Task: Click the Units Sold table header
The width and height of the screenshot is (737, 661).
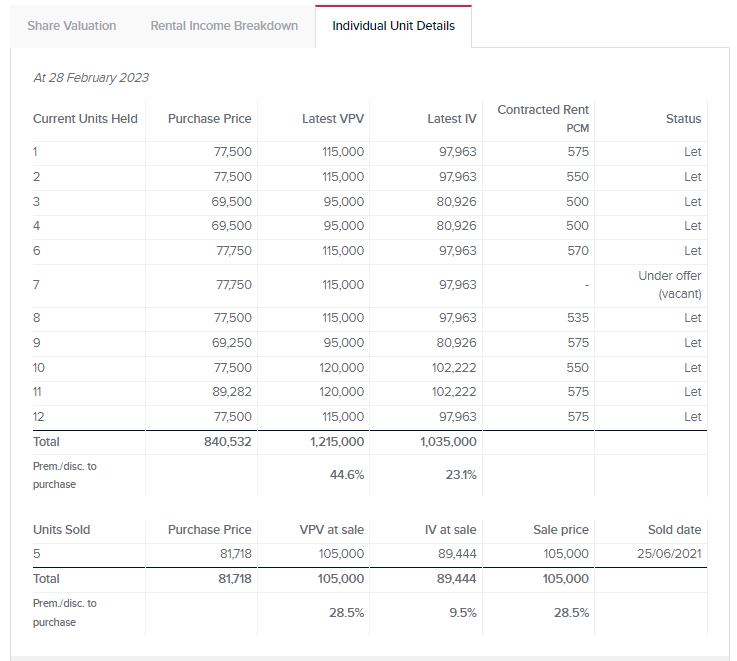Action: [62, 530]
